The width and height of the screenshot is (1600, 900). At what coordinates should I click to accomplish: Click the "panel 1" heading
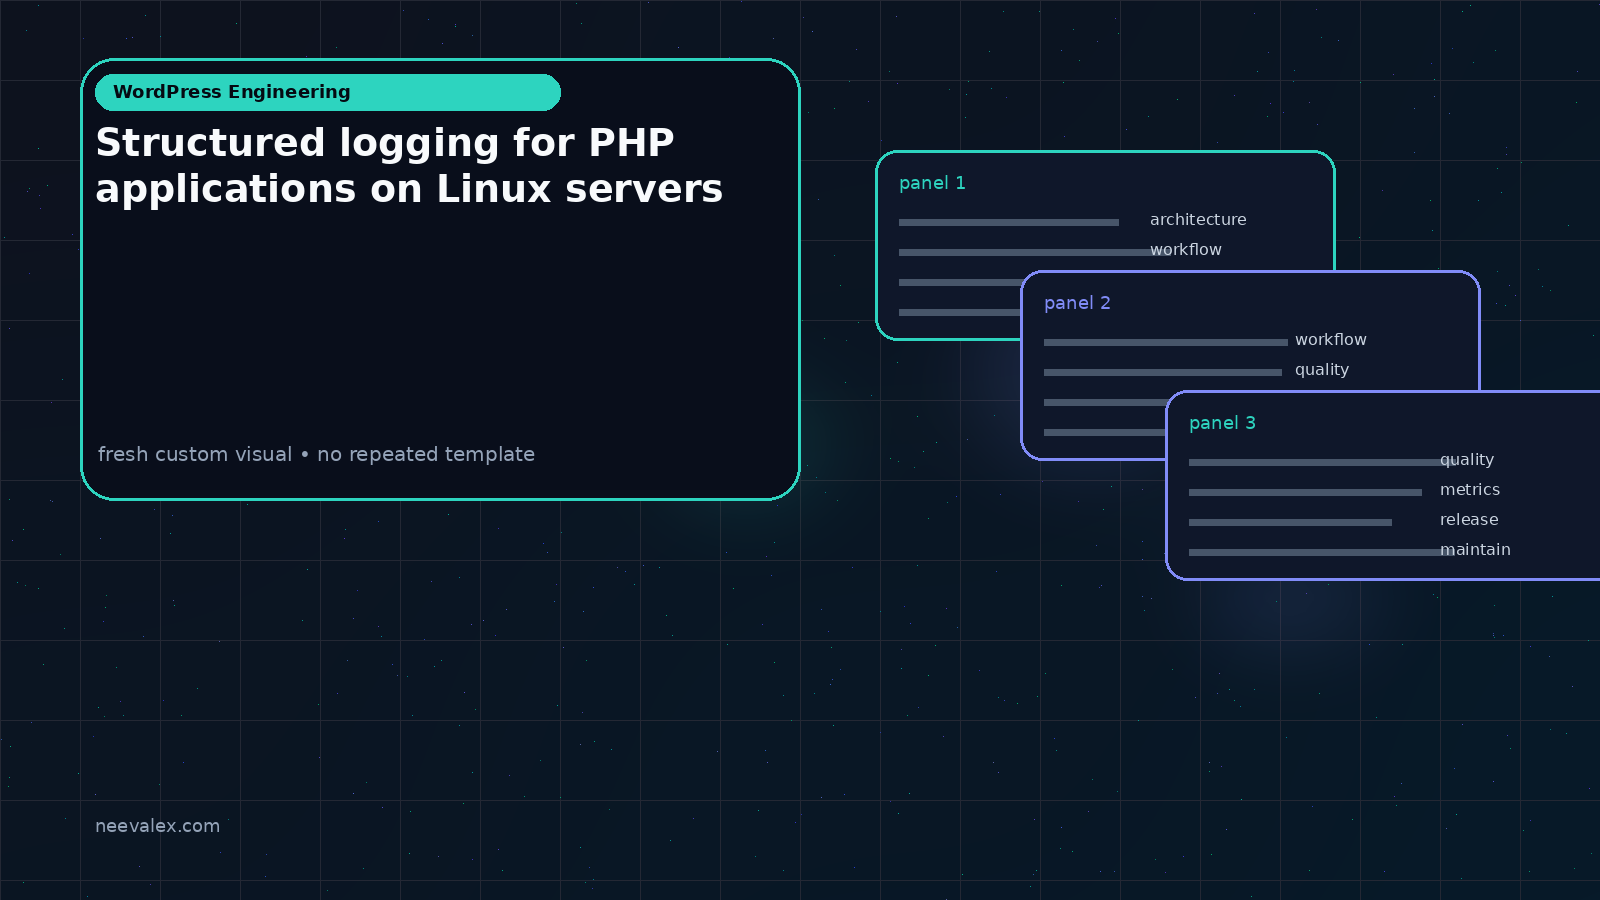click(932, 183)
